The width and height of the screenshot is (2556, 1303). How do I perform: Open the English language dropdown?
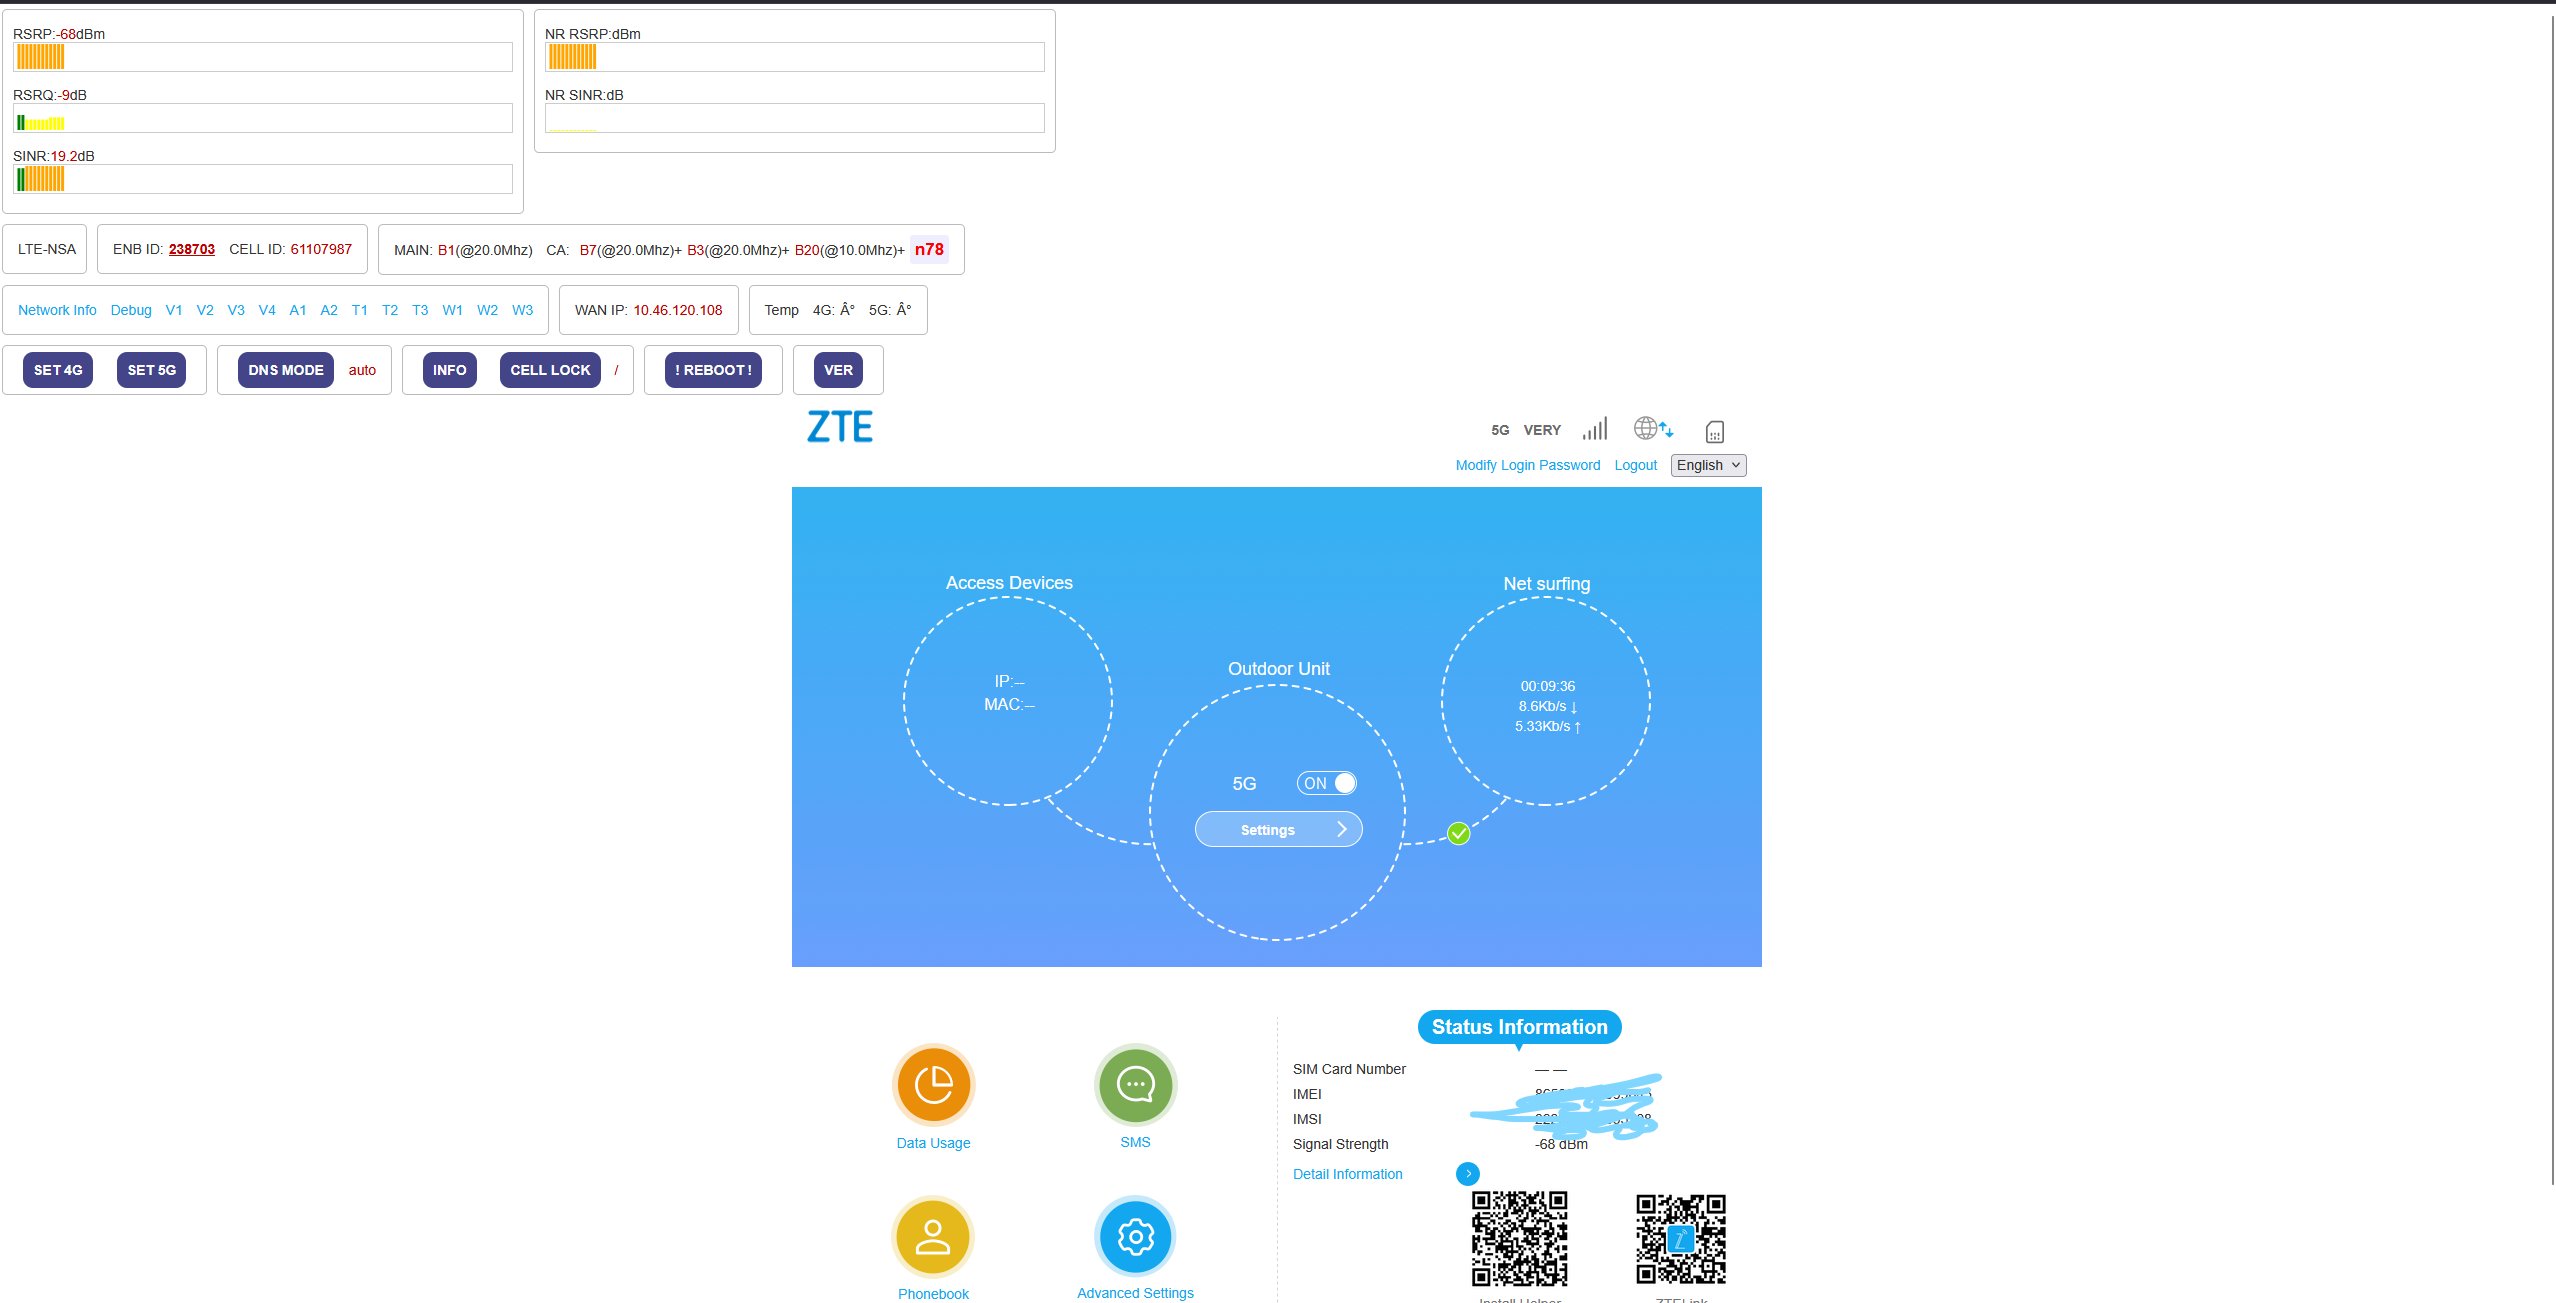1708,465
